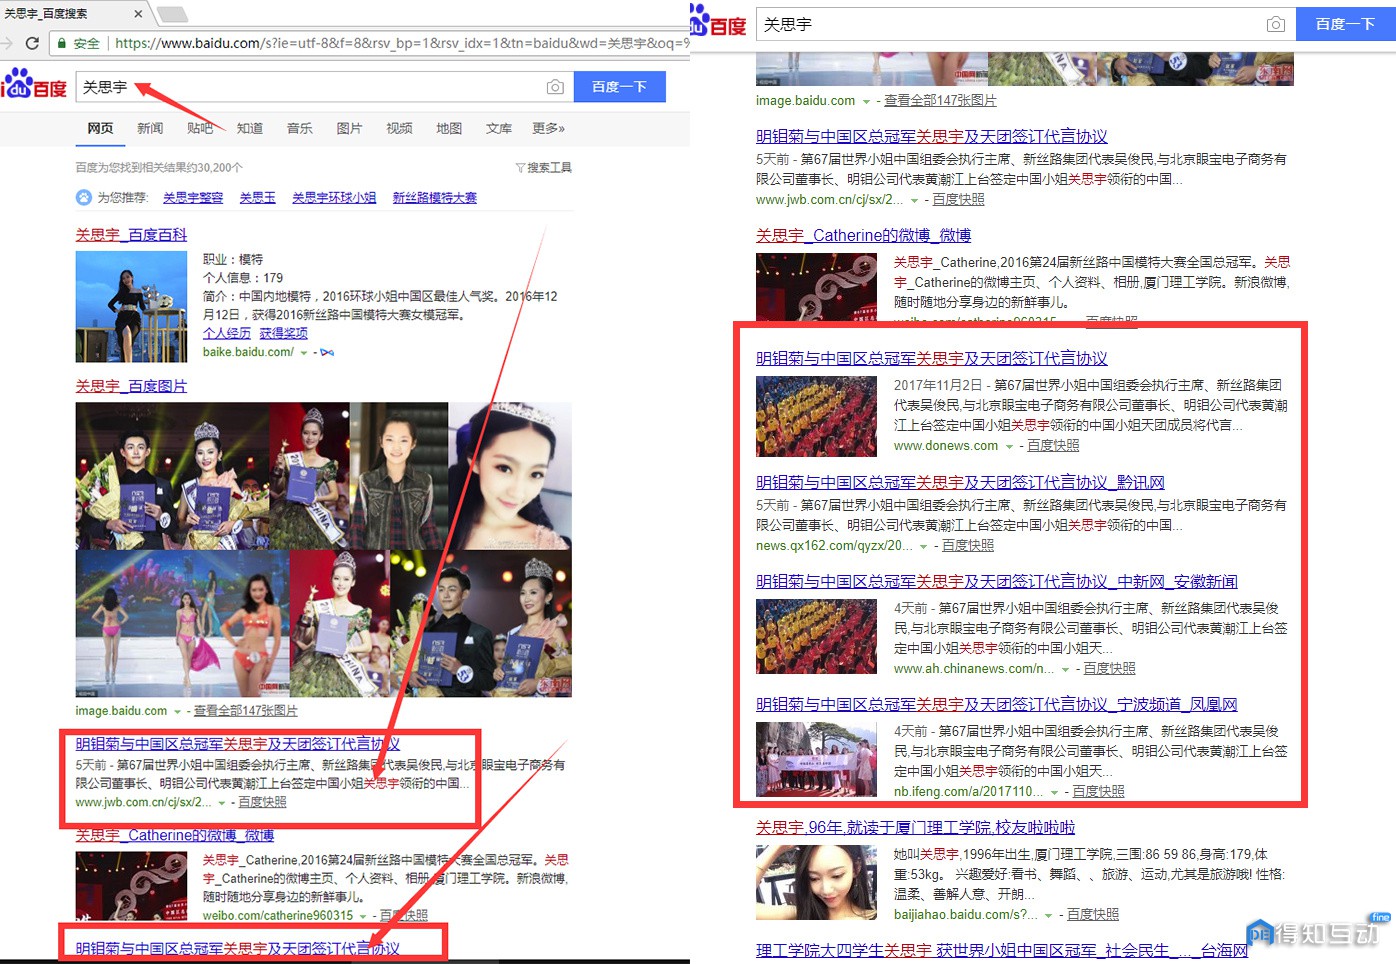Open suggested search 关思王
The height and width of the screenshot is (964, 1396).
(x=258, y=198)
